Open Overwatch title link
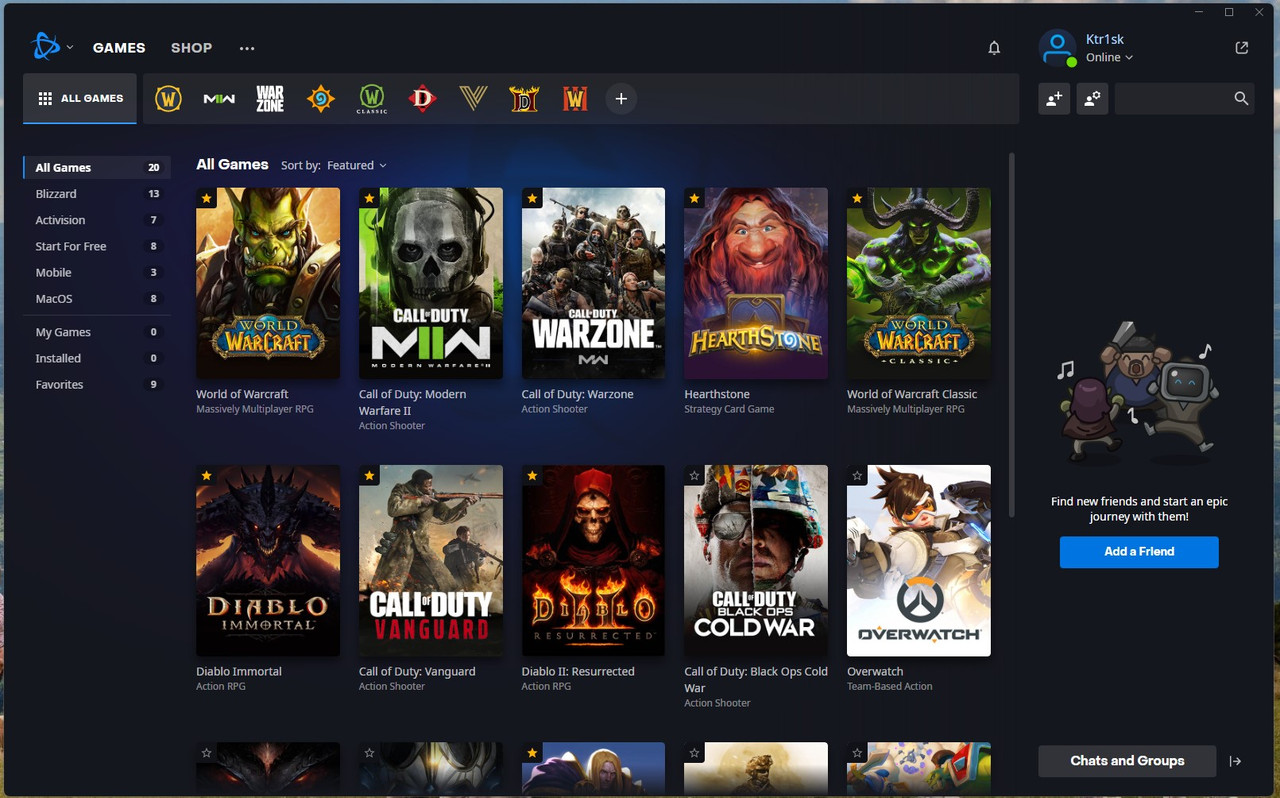Viewport: 1280px width, 798px height. [875, 671]
